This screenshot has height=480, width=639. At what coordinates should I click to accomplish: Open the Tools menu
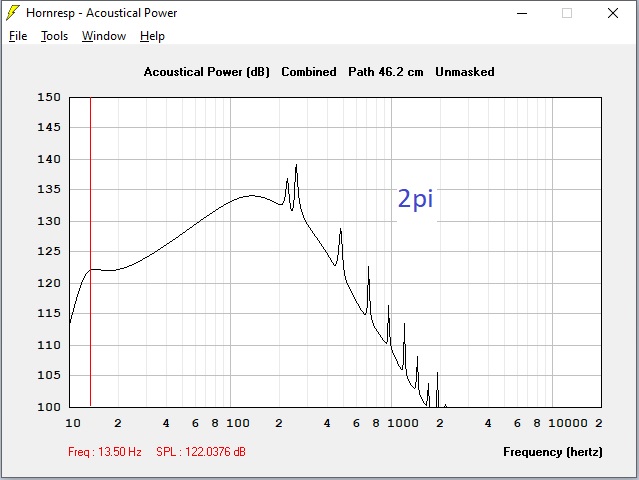[54, 36]
